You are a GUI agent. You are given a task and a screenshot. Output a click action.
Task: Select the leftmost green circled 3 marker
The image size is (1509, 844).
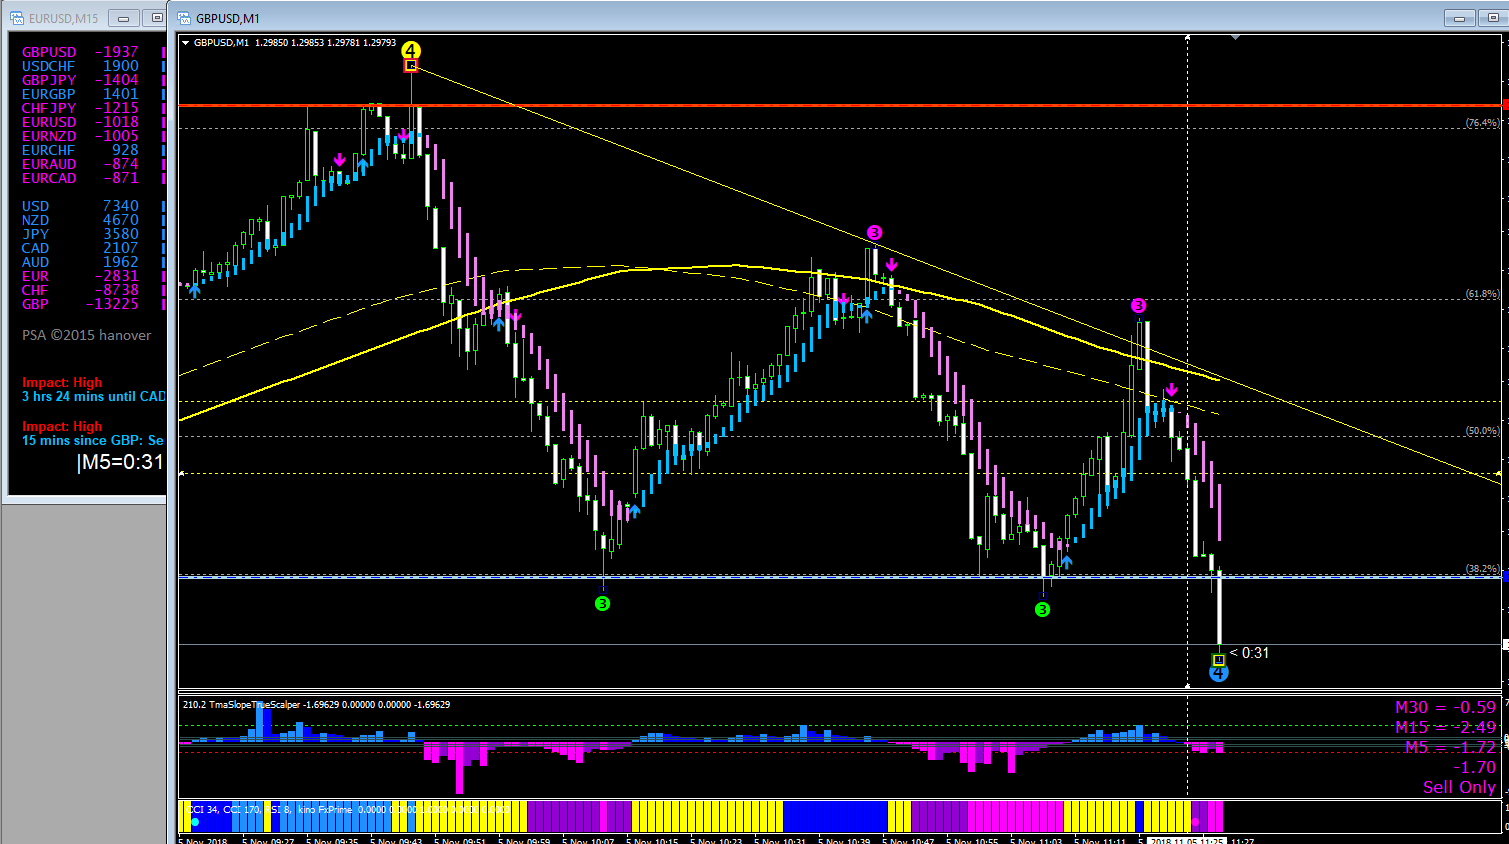(x=602, y=603)
